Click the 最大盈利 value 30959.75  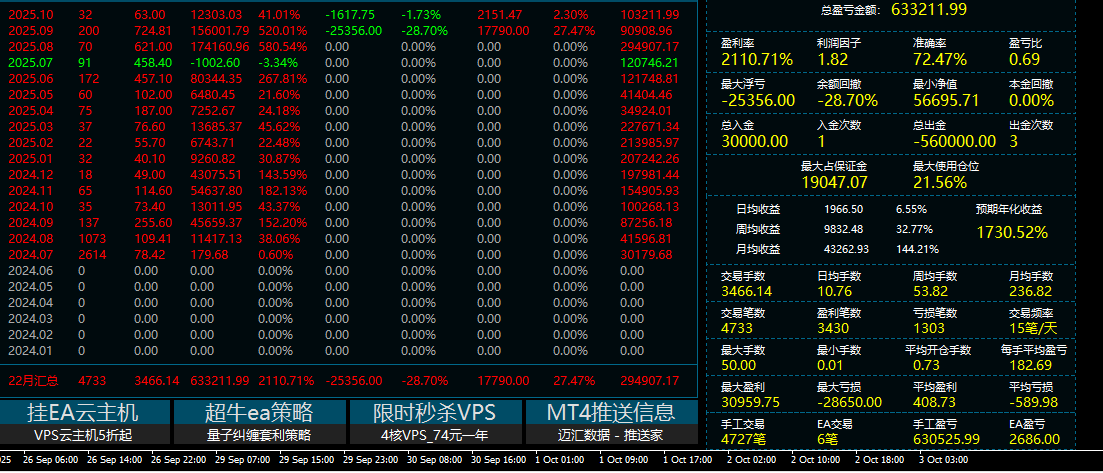point(751,402)
